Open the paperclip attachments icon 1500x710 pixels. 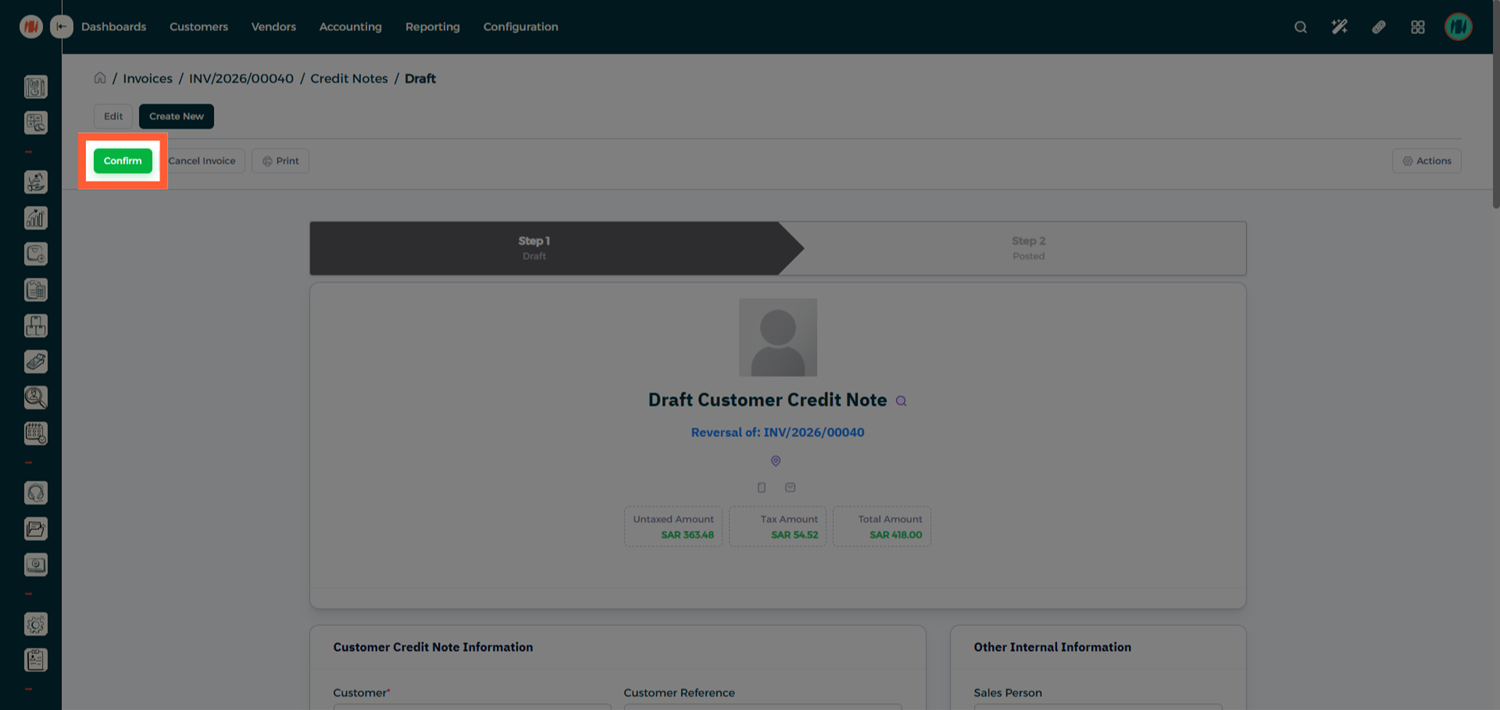point(1378,27)
